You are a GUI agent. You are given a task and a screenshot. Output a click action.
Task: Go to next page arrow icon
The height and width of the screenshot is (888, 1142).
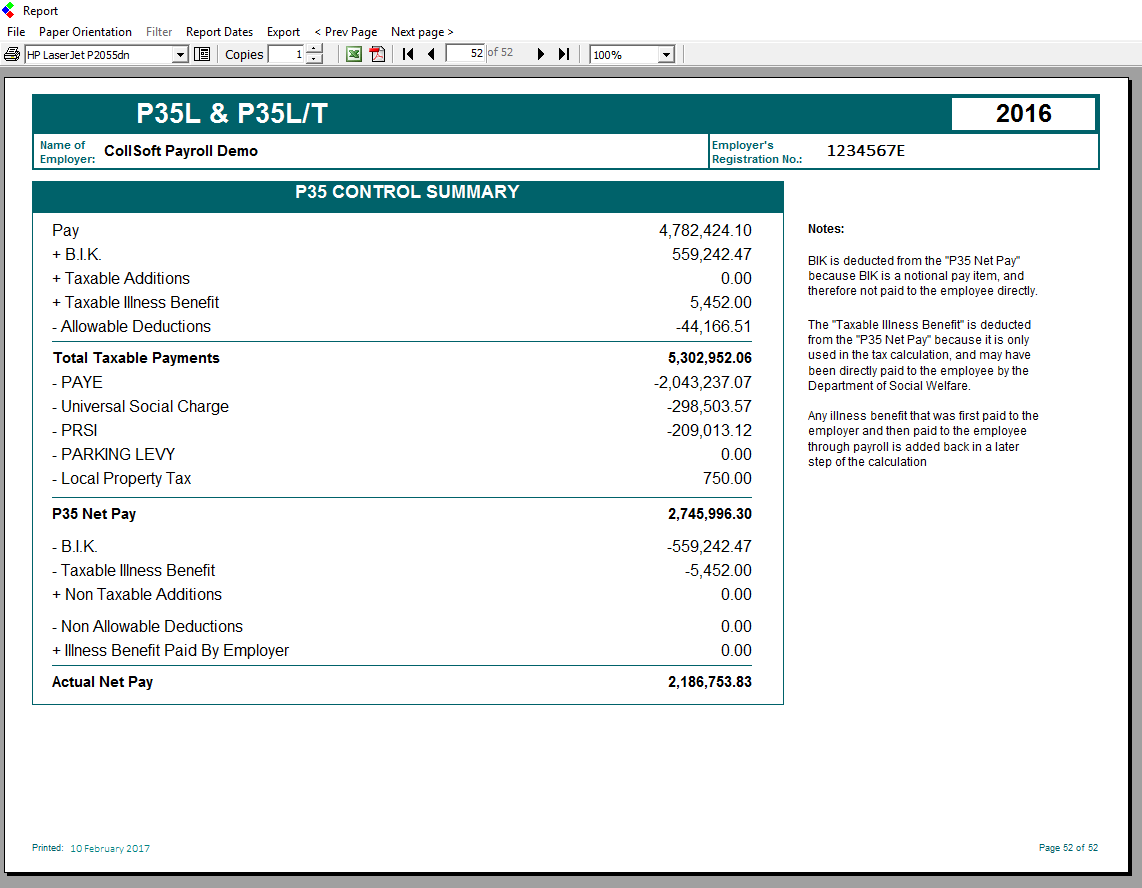pos(541,54)
